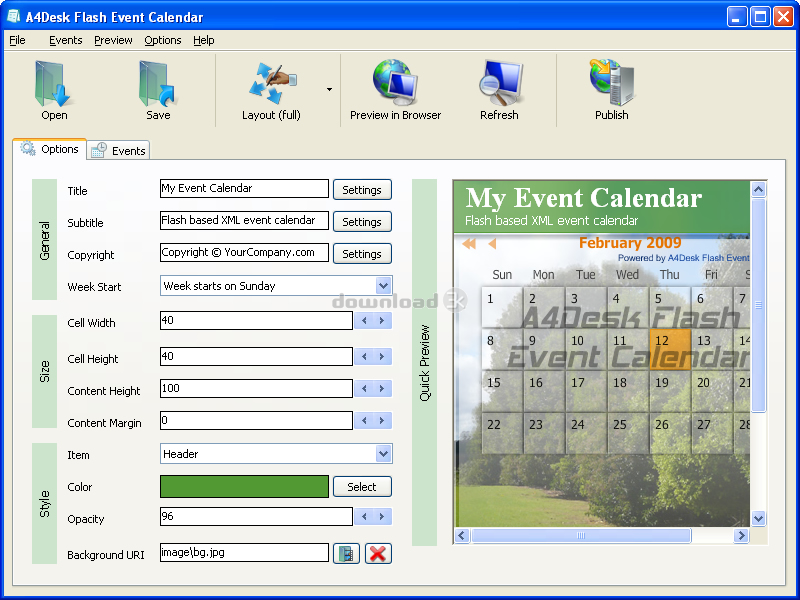Select day 25 in calendar preview
The width and height of the screenshot is (800, 600).
tap(628, 433)
